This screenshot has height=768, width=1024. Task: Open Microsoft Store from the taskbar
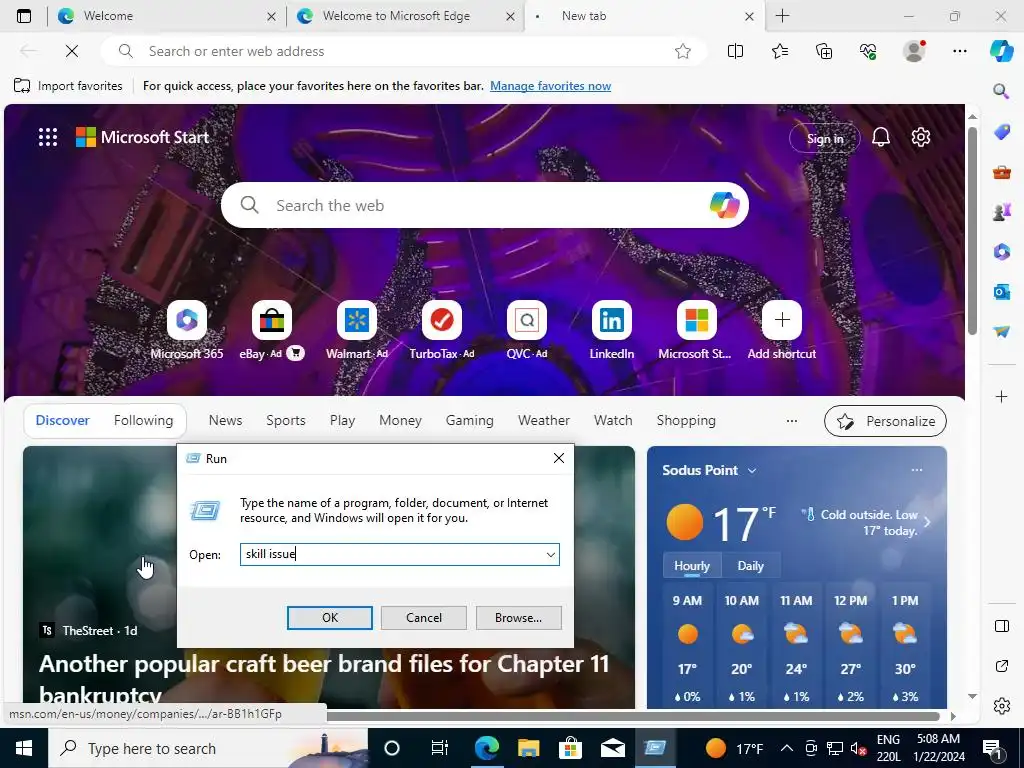569,748
